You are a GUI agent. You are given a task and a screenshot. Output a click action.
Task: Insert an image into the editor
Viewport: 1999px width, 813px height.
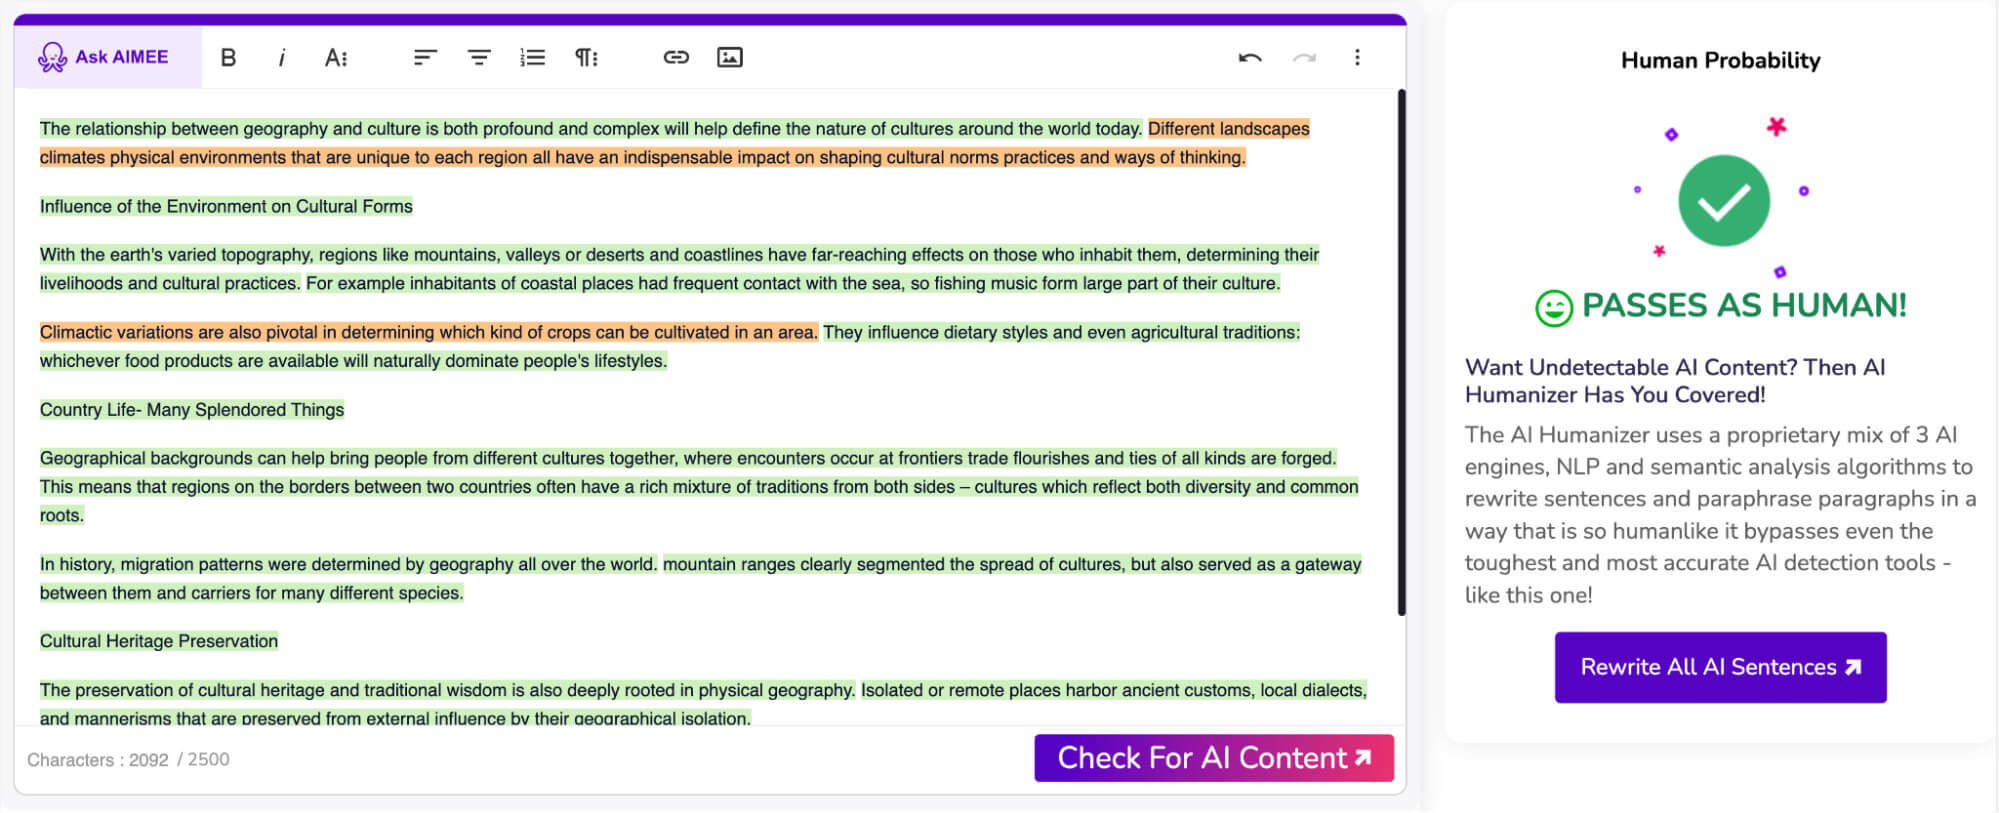pyautogui.click(x=730, y=58)
